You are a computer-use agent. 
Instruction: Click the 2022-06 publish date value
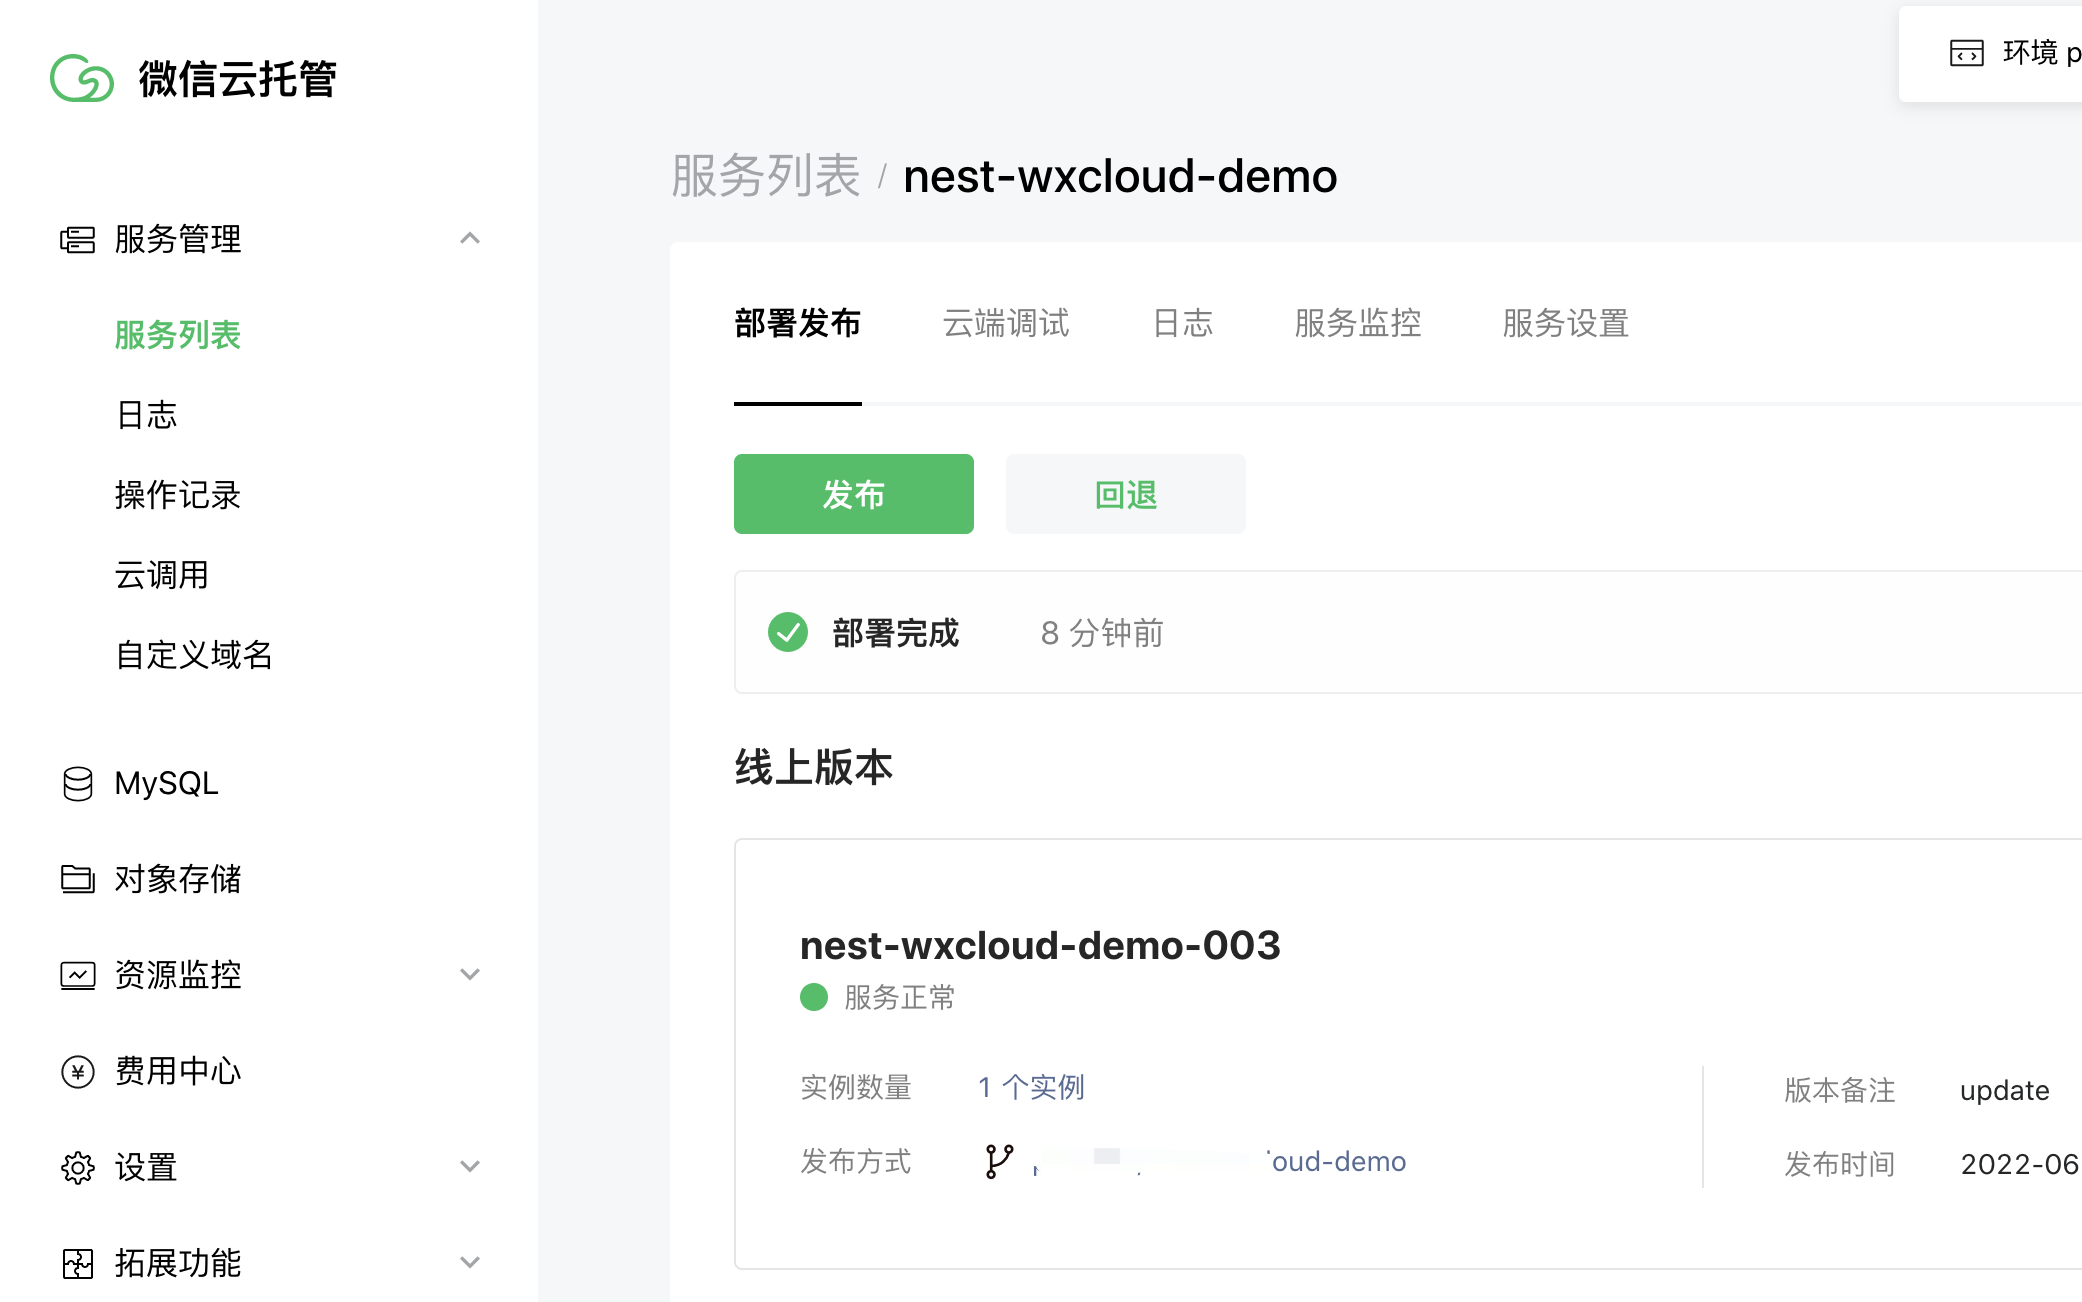coord(2021,1164)
